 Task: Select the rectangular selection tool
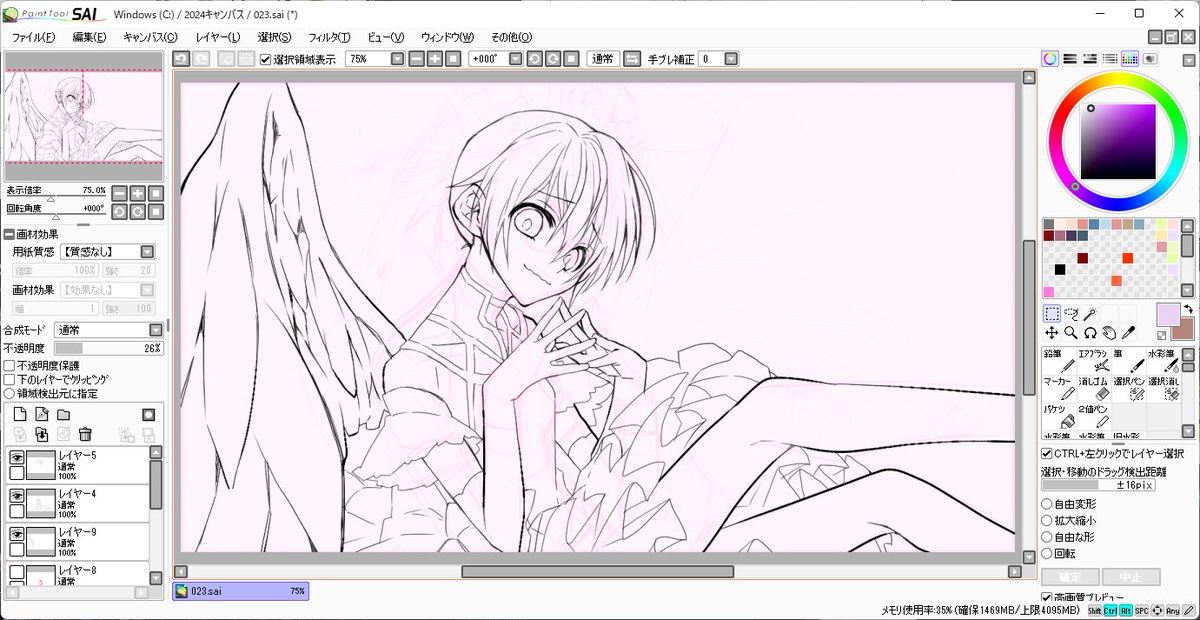click(1052, 314)
